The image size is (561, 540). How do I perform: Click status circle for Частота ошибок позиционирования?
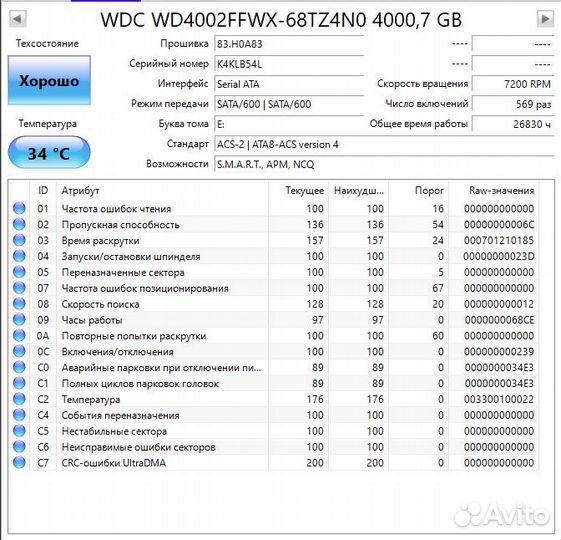click(x=19, y=288)
